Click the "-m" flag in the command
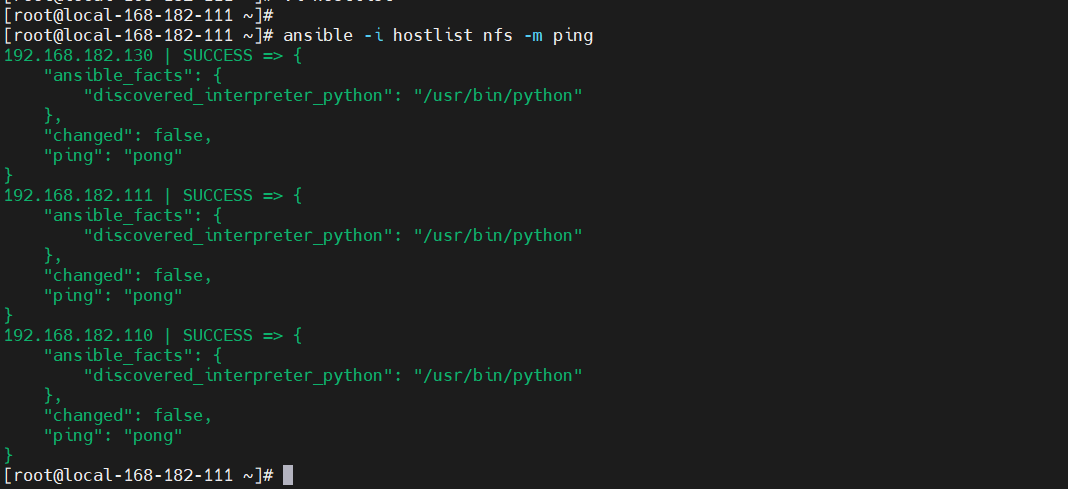 tap(532, 35)
